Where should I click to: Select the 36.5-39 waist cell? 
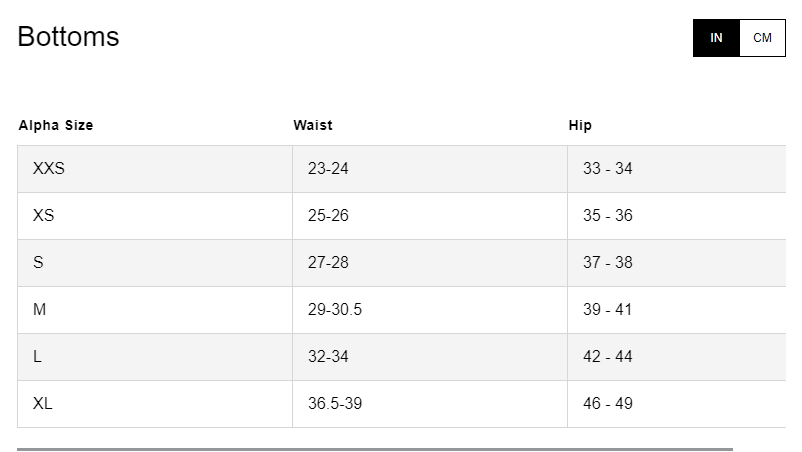point(335,404)
